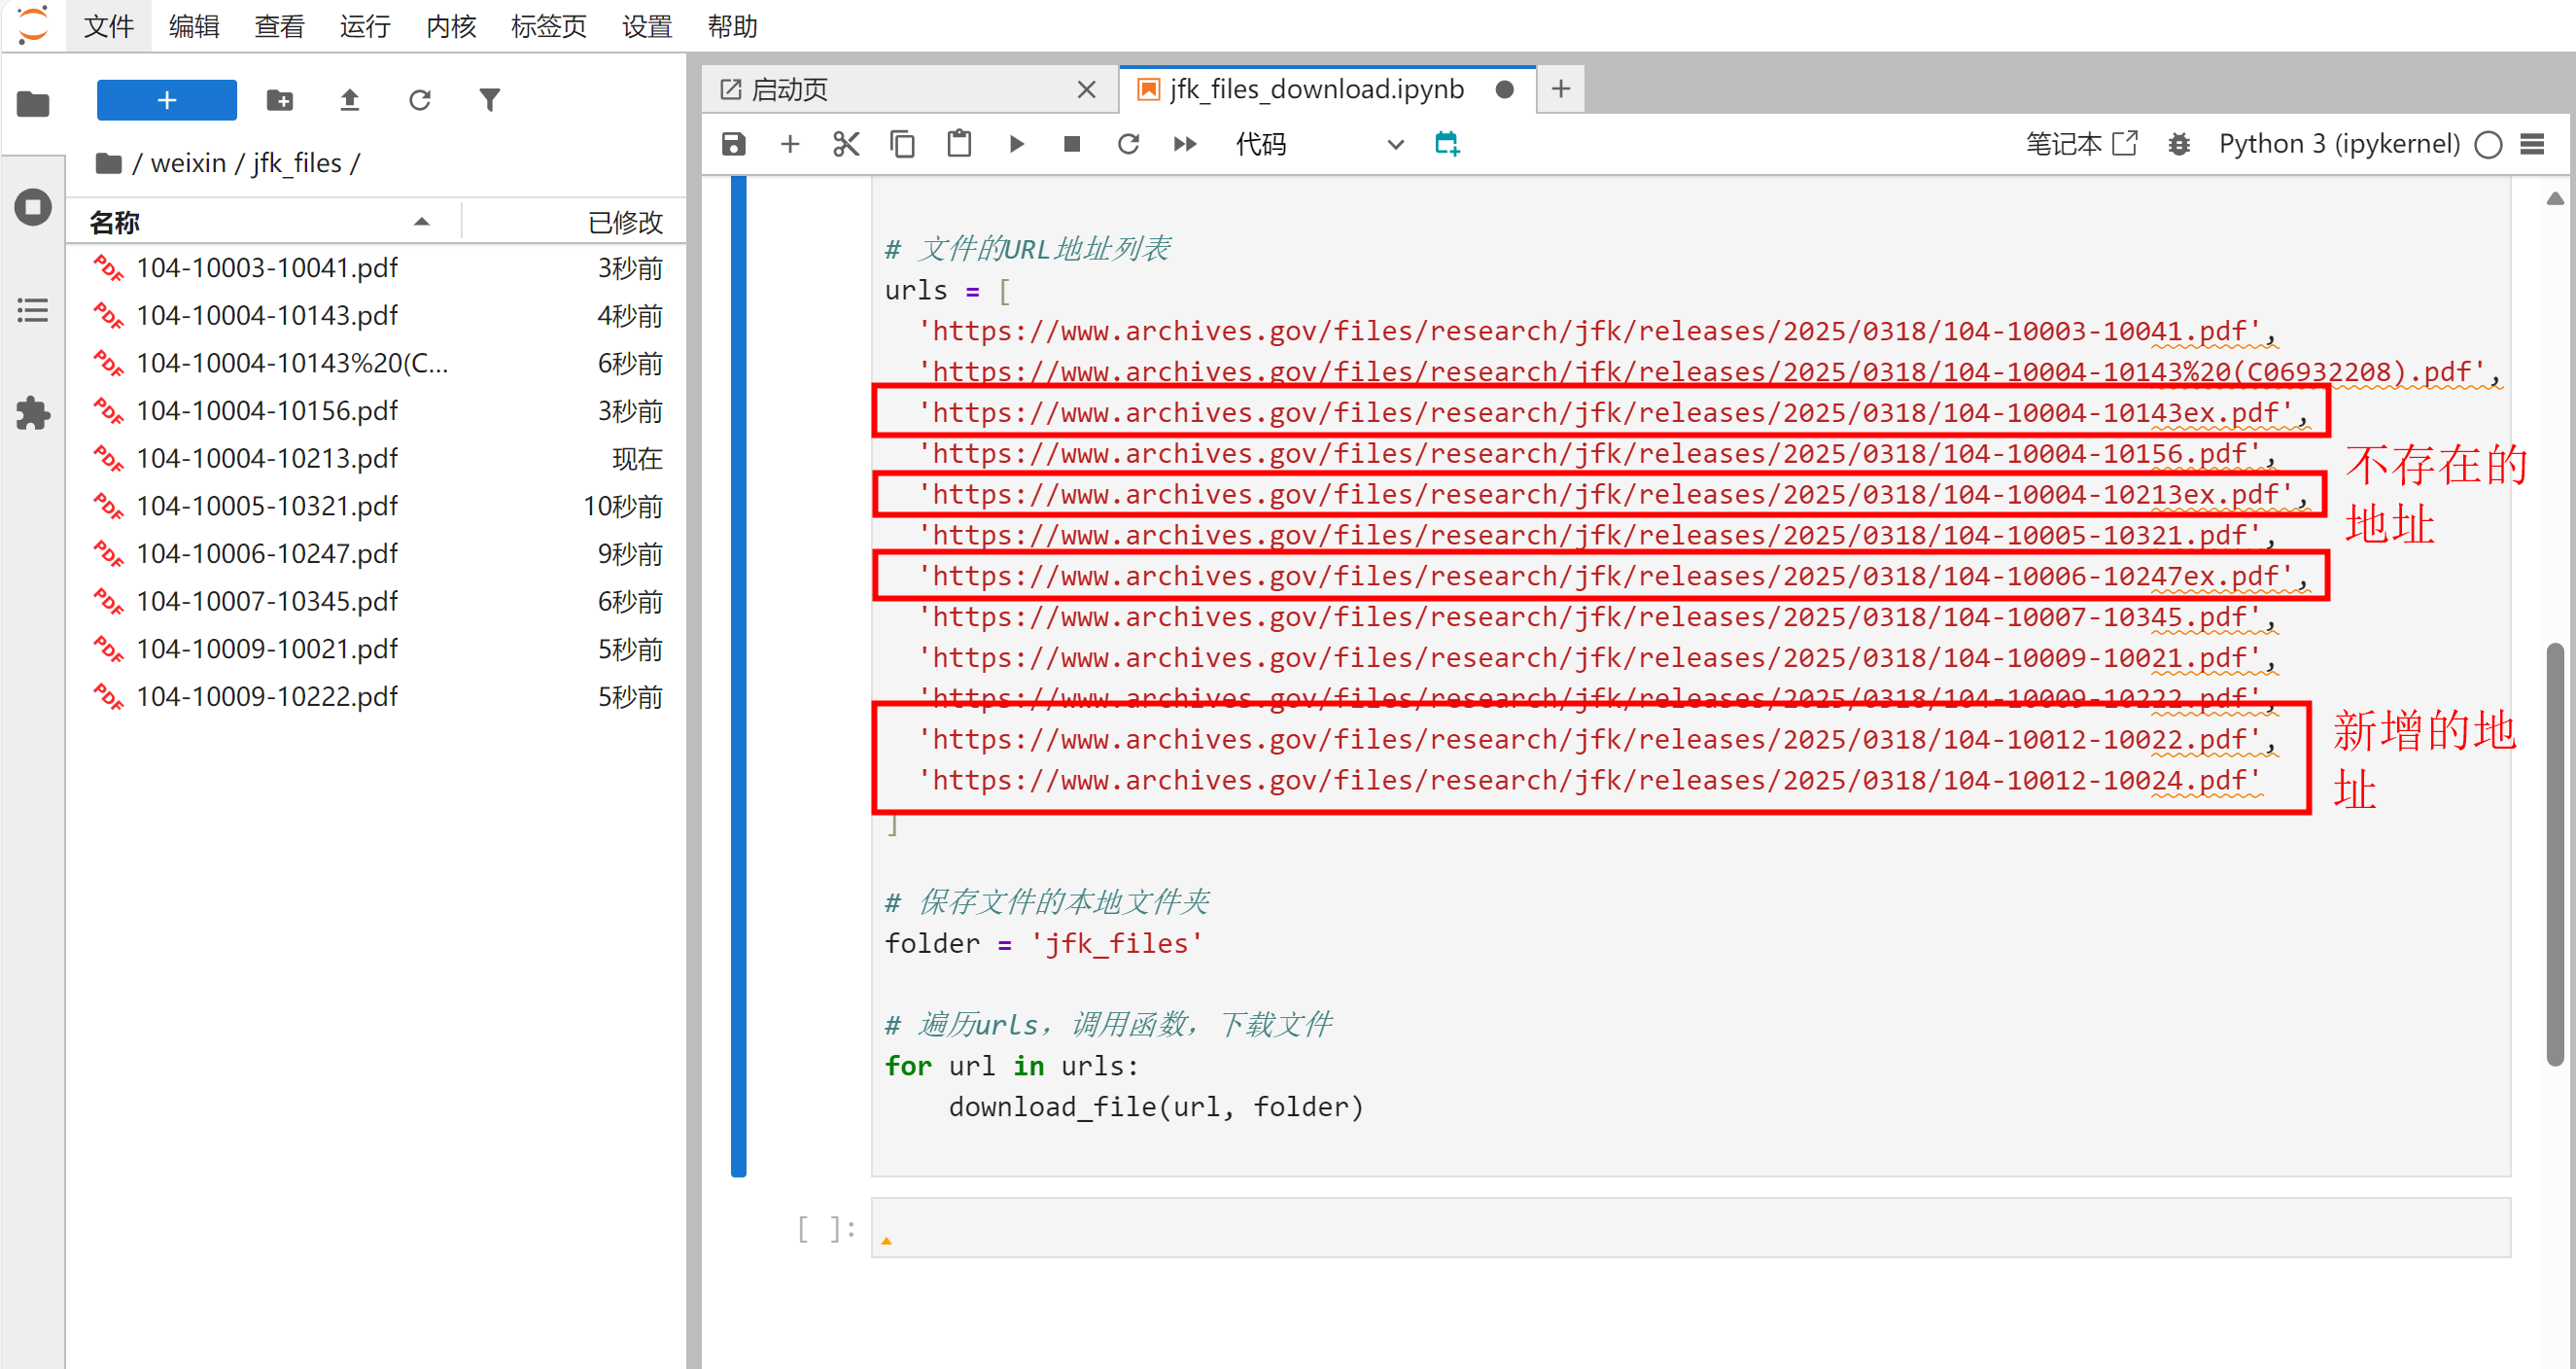Click the empty code cell input
The image size is (2576, 1369).
point(1690,1227)
